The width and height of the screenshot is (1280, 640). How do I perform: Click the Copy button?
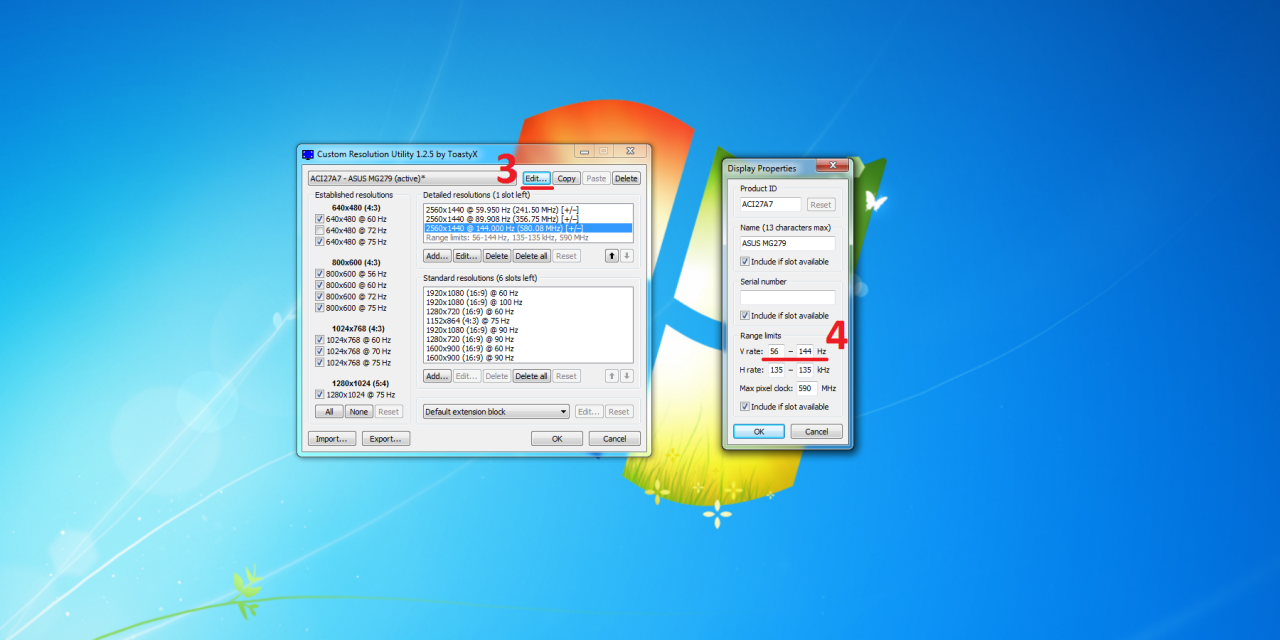567,178
